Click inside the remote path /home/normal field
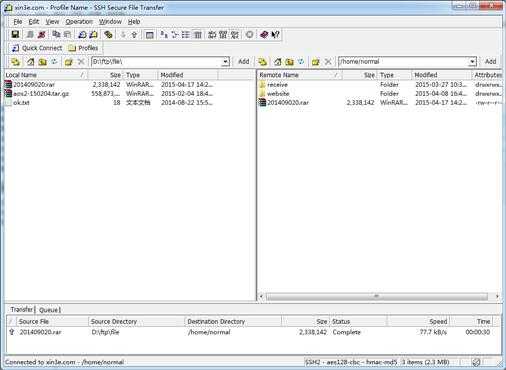This screenshot has width=506, height=370. pos(403,62)
